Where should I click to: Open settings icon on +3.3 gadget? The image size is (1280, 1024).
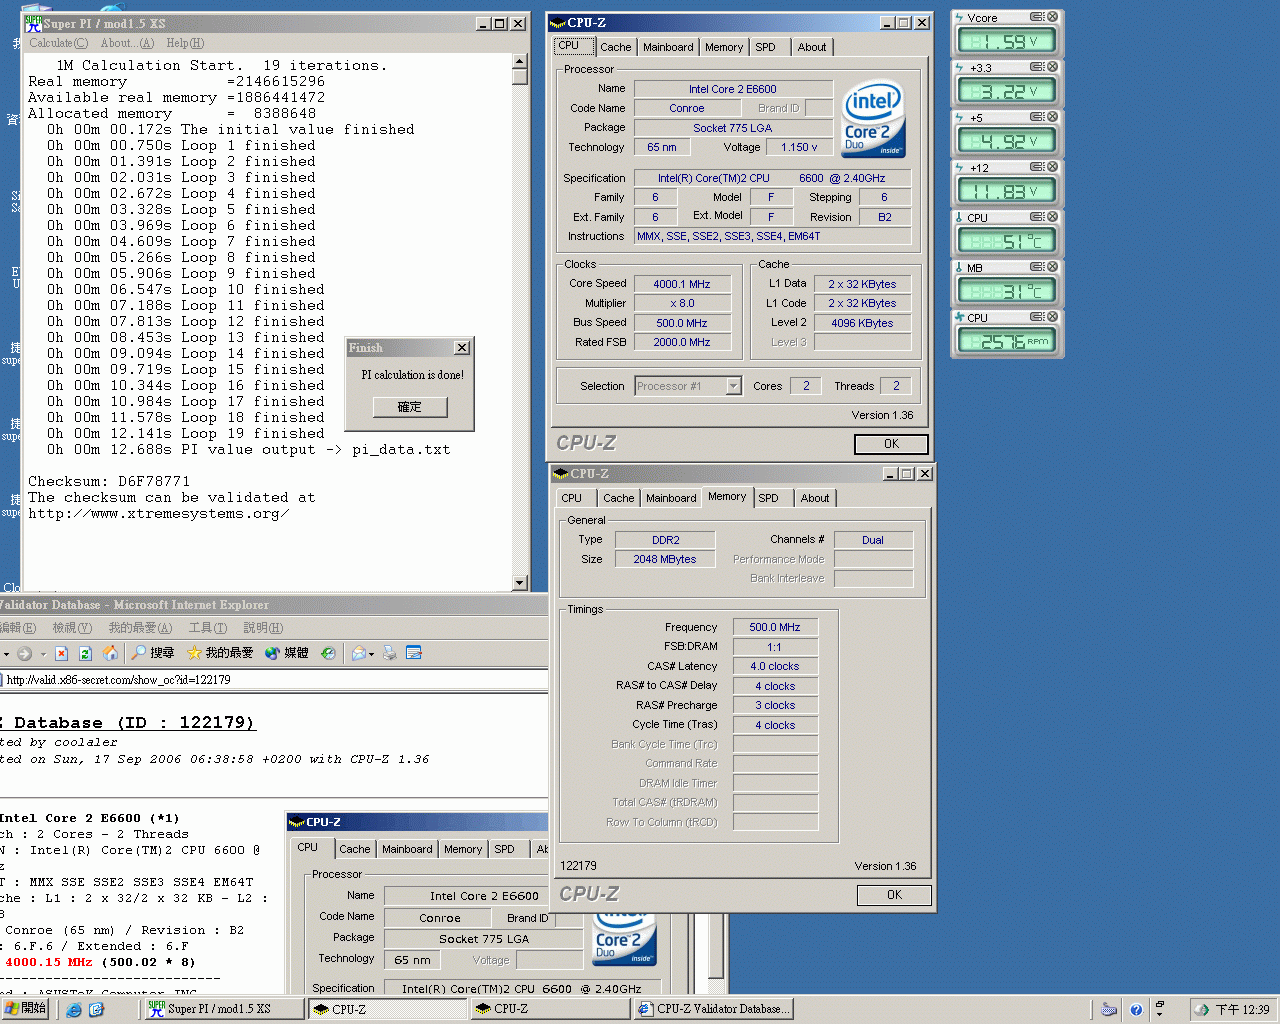1038,67
